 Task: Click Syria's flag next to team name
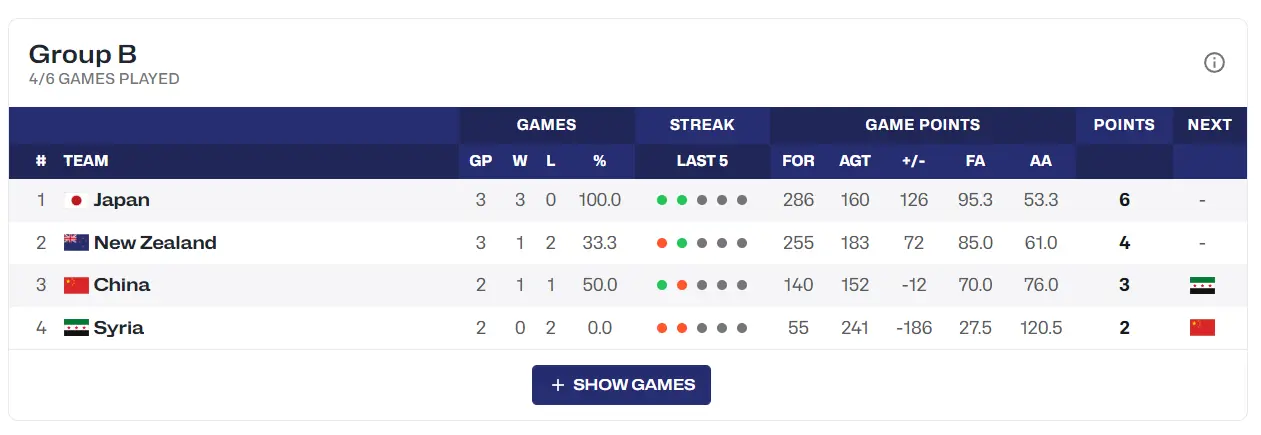pos(76,327)
